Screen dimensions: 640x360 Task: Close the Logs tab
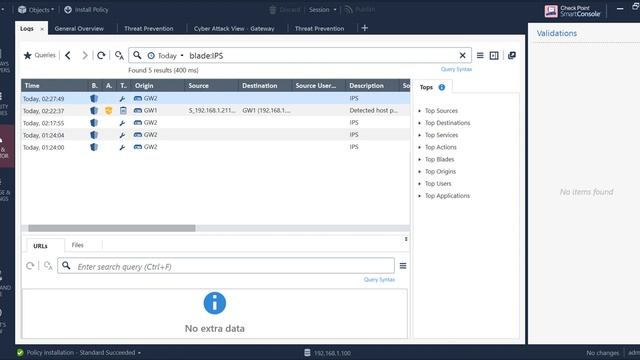click(42, 29)
